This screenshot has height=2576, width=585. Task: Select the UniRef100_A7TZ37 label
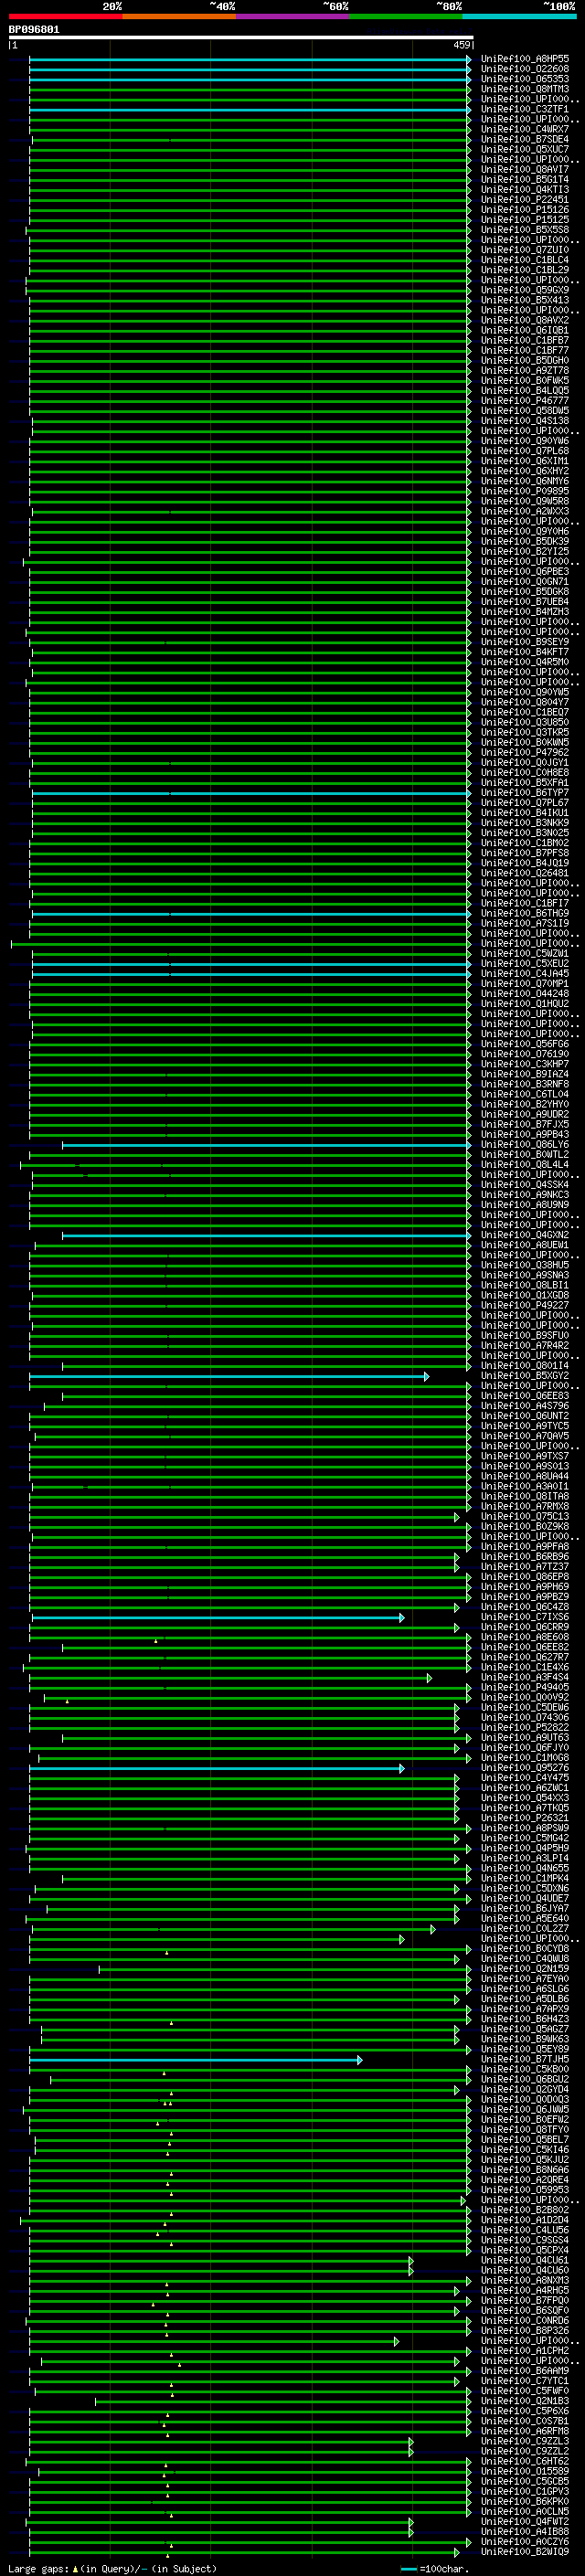pyautogui.click(x=525, y=1567)
